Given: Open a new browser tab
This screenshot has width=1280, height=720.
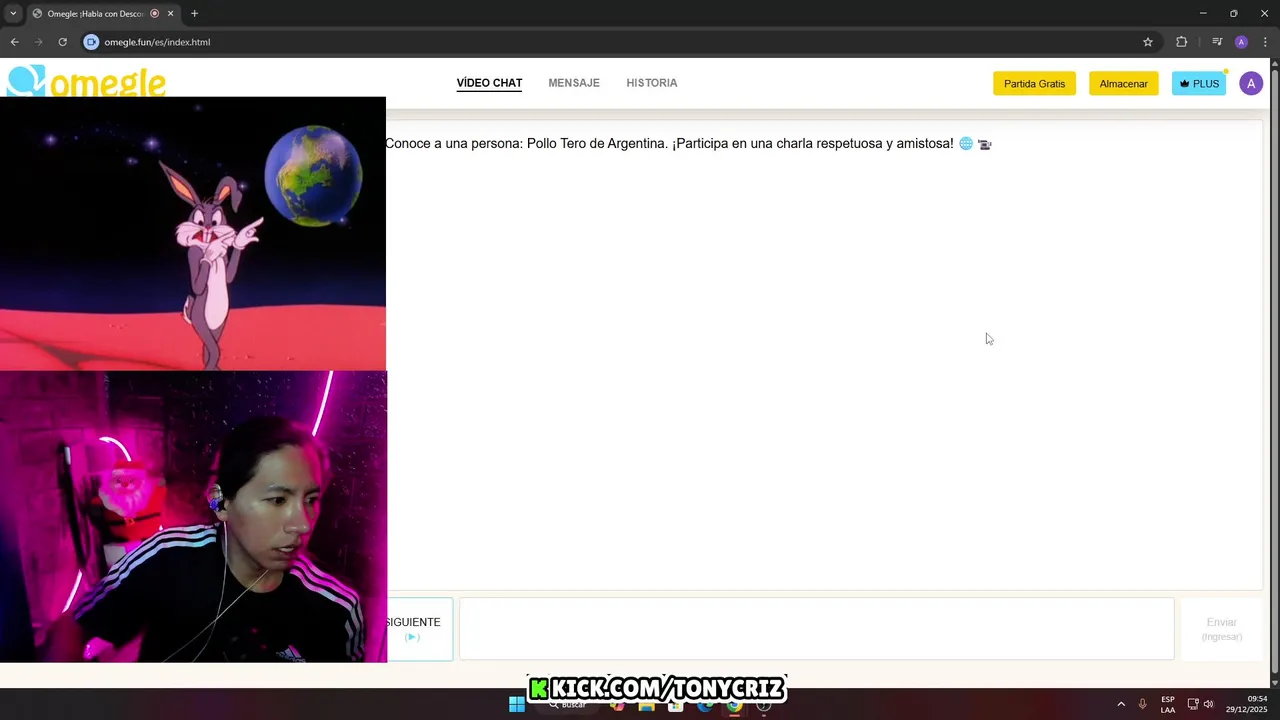Looking at the screenshot, I should tap(194, 14).
